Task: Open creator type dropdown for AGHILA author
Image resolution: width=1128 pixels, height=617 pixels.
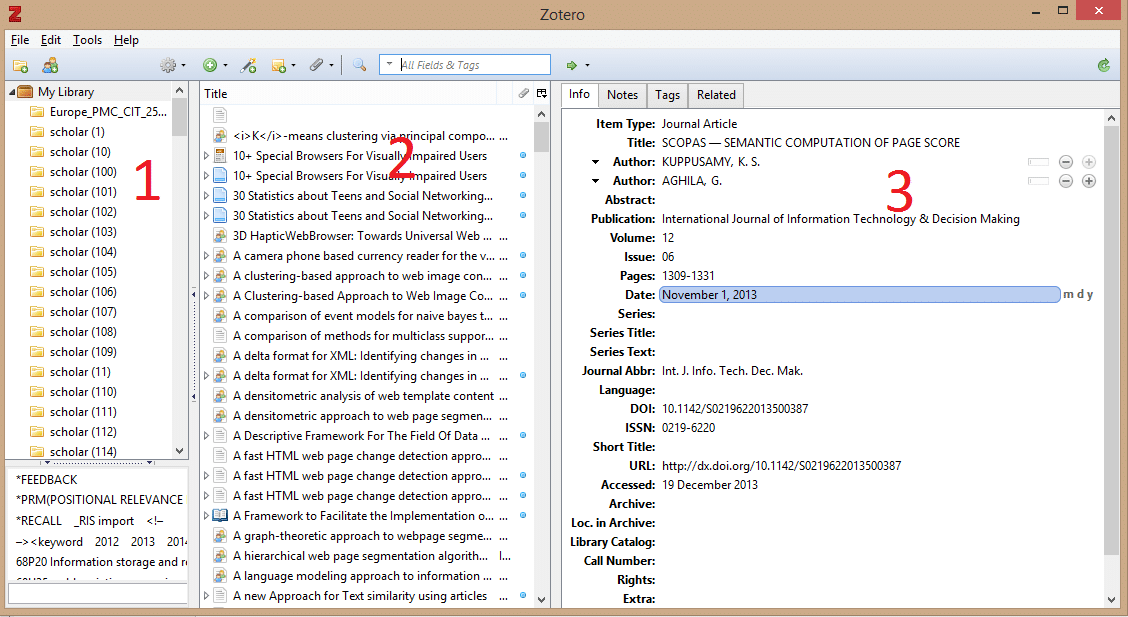Action: [x=596, y=181]
